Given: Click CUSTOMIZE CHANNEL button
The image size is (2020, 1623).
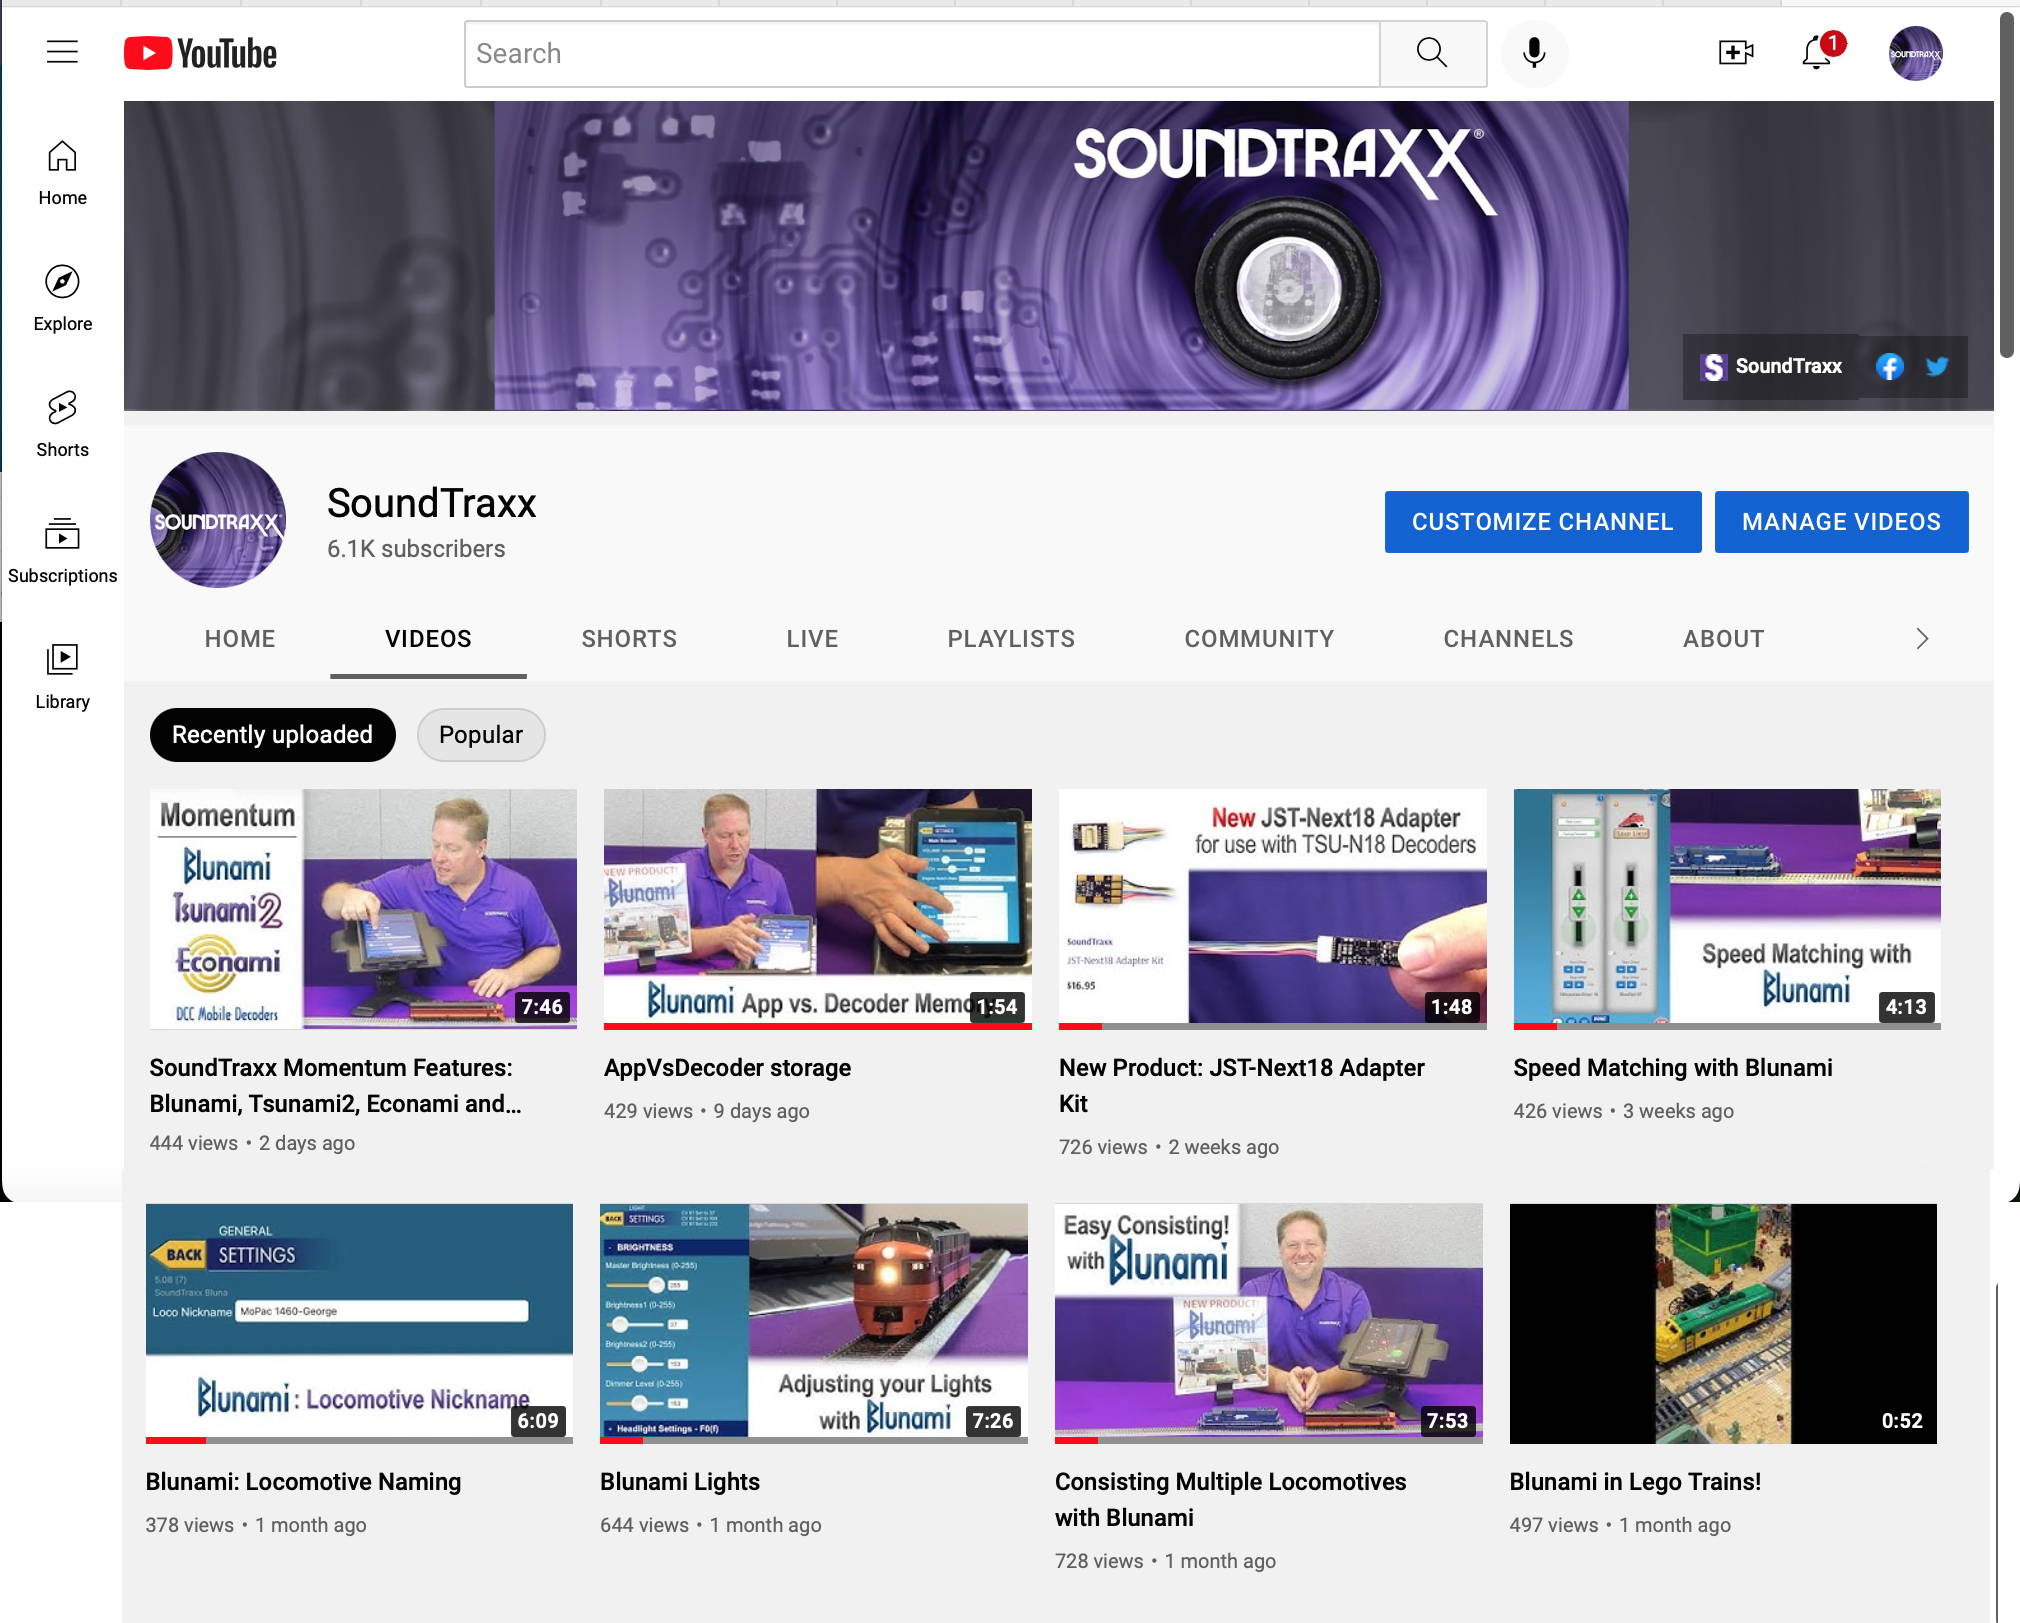Looking at the screenshot, I should coord(1542,522).
